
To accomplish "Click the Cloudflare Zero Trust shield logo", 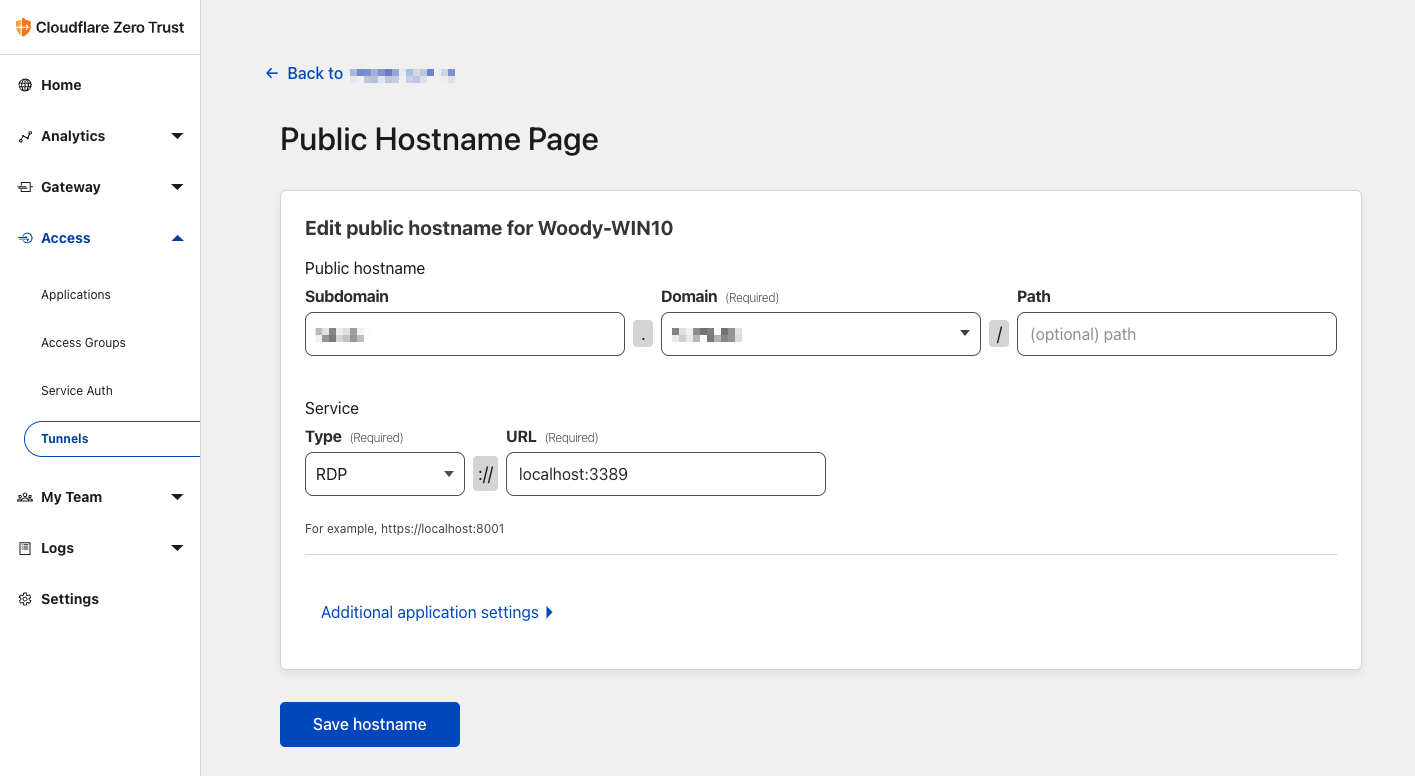I will coord(24,27).
